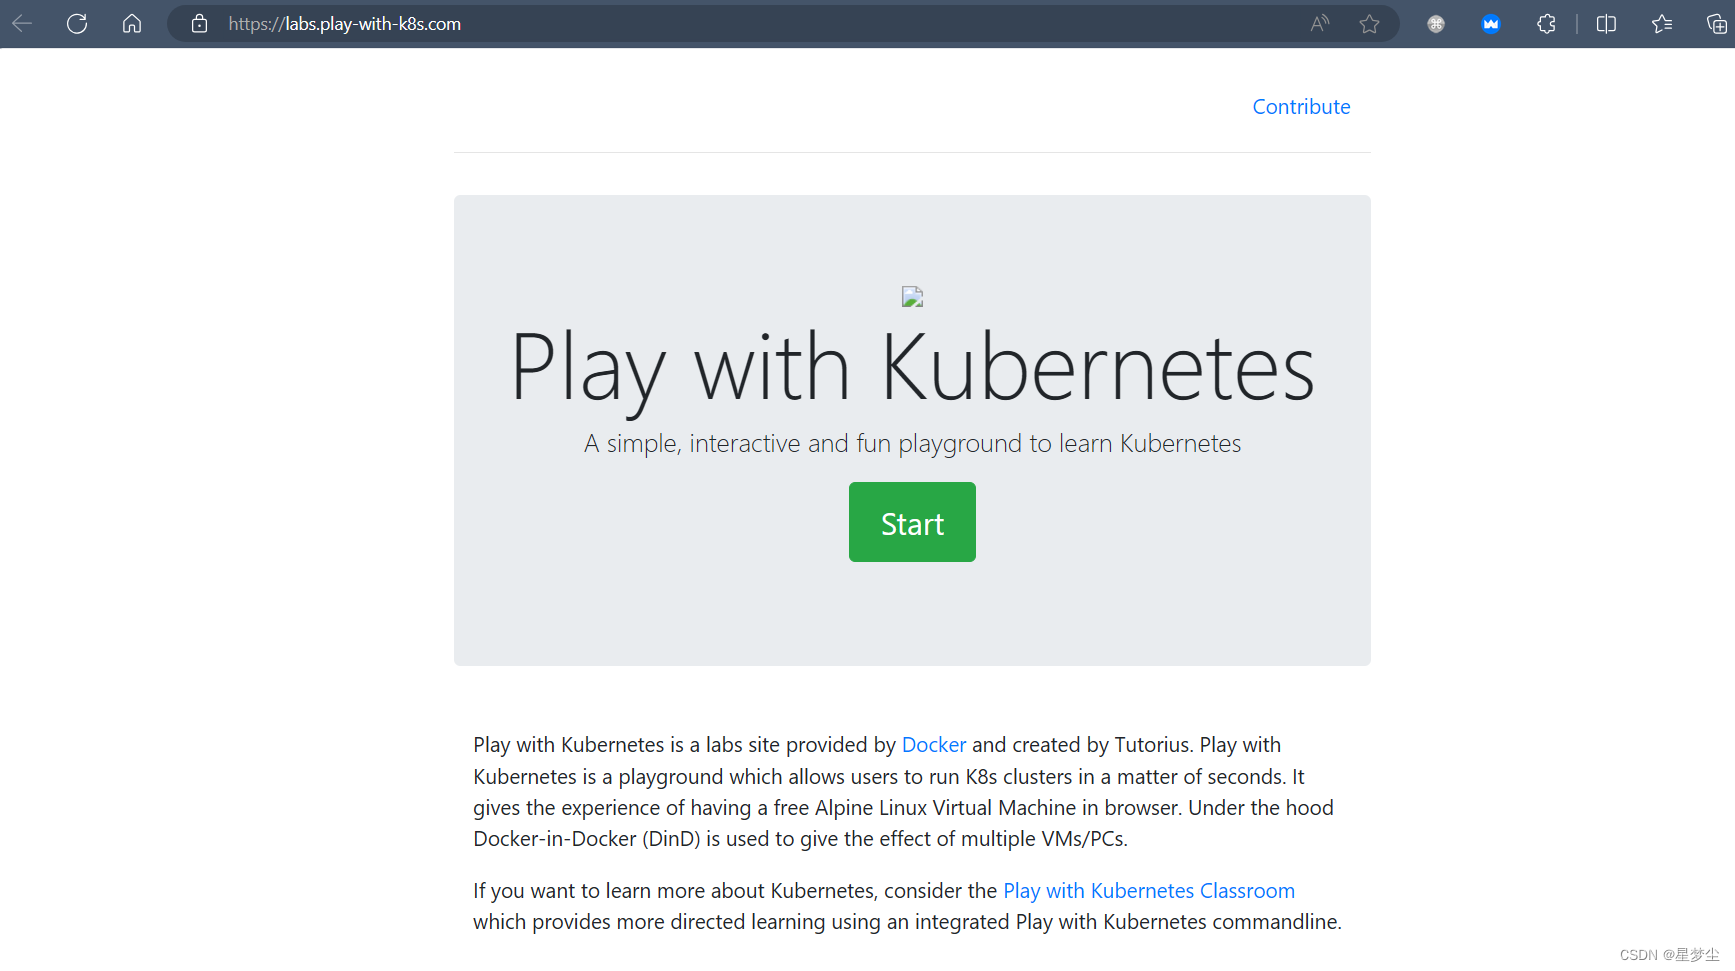Image resolution: width=1735 pixels, height=971 pixels.
Task: Click the gray circular extension icon
Action: (1435, 23)
